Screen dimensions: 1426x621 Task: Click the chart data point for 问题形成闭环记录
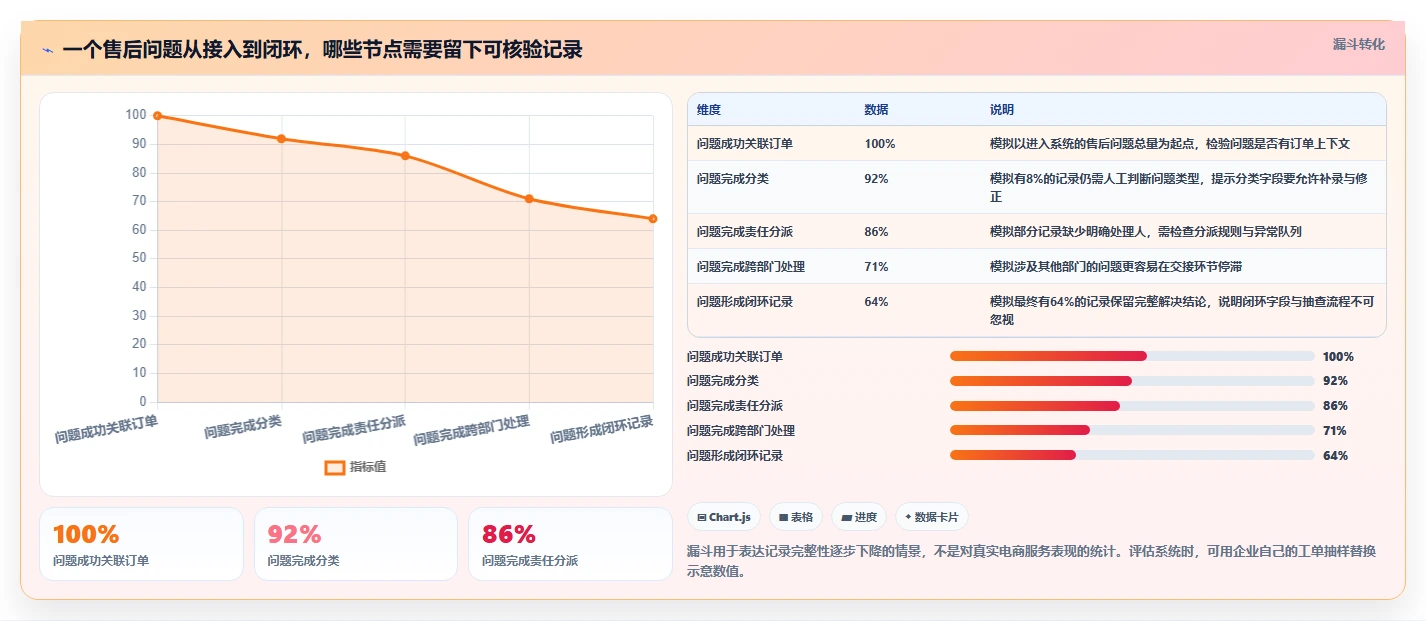pyautogui.click(x=653, y=219)
